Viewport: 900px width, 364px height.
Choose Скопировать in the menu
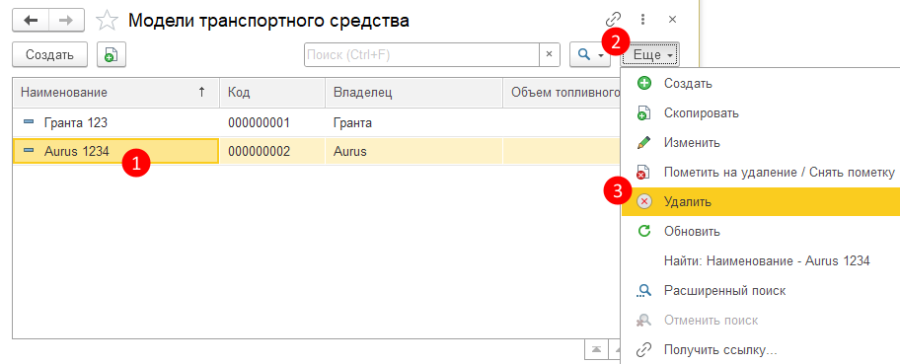pos(761,113)
